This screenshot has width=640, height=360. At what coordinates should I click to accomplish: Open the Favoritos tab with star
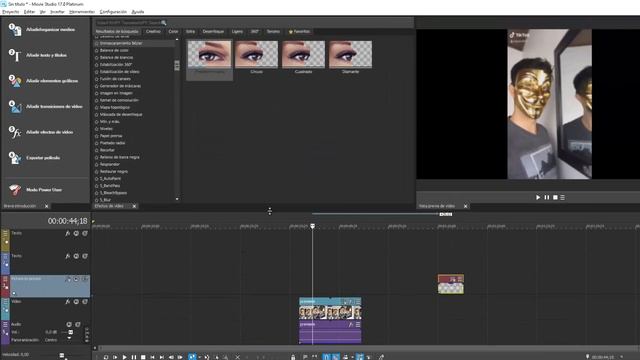pyautogui.click(x=299, y=31)
